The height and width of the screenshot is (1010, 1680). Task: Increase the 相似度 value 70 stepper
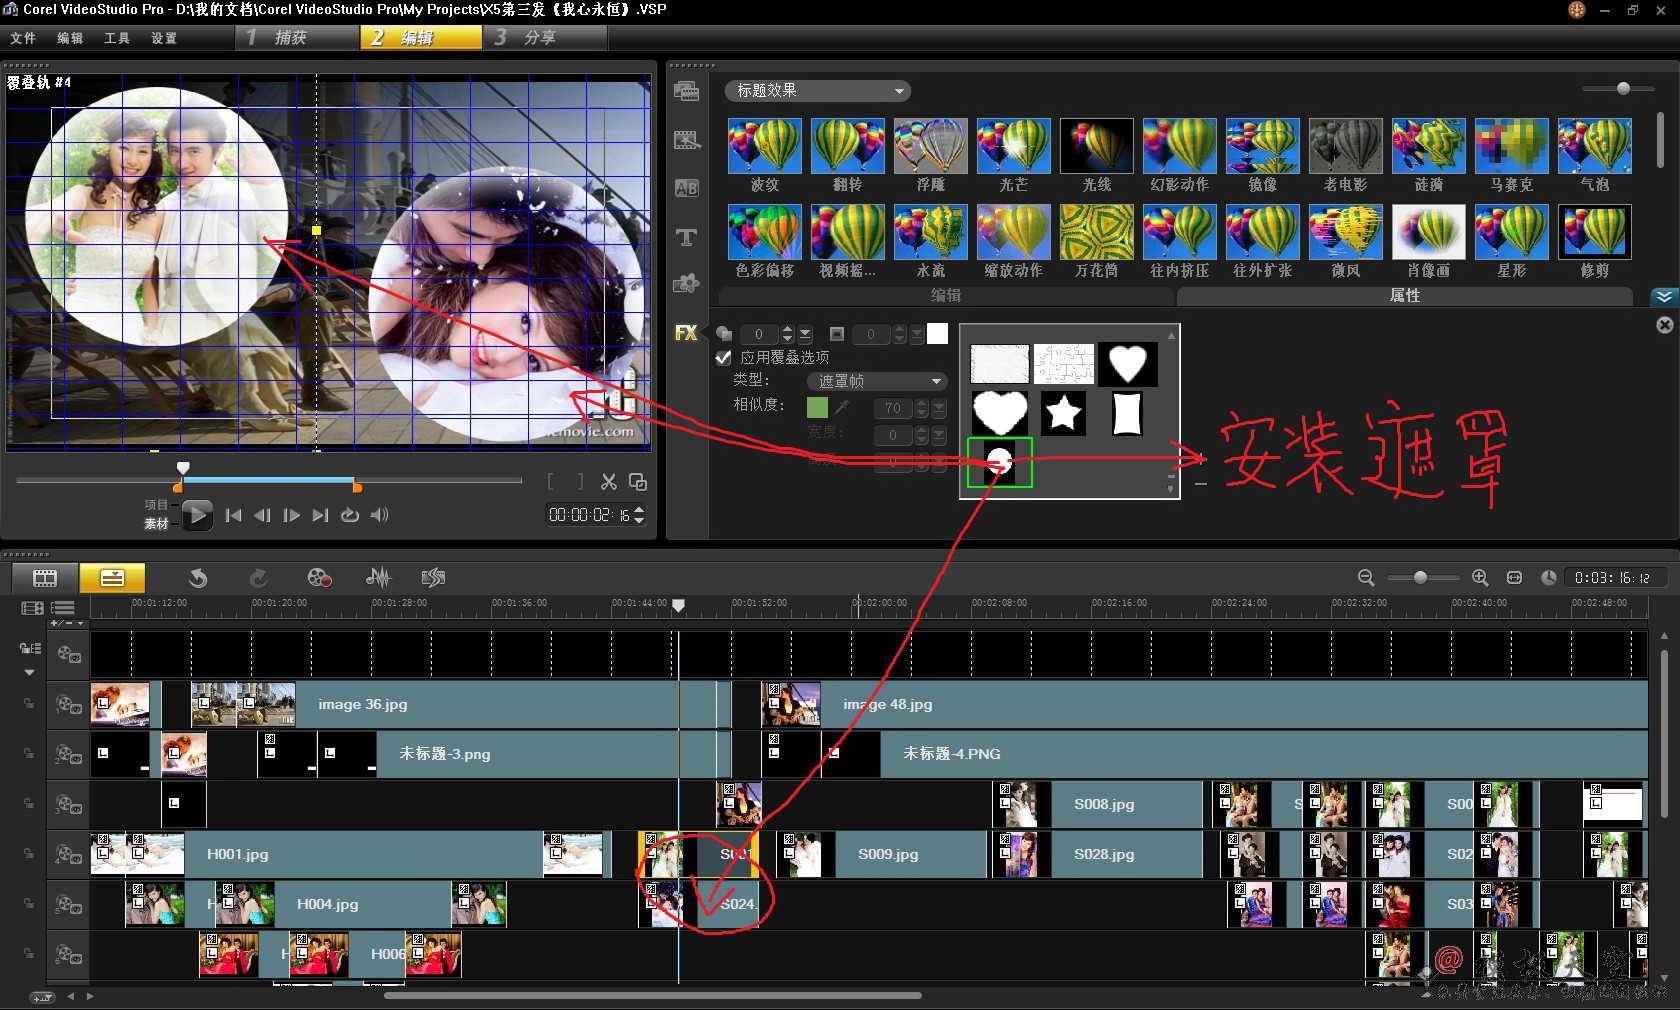click(x=922, y=404)
